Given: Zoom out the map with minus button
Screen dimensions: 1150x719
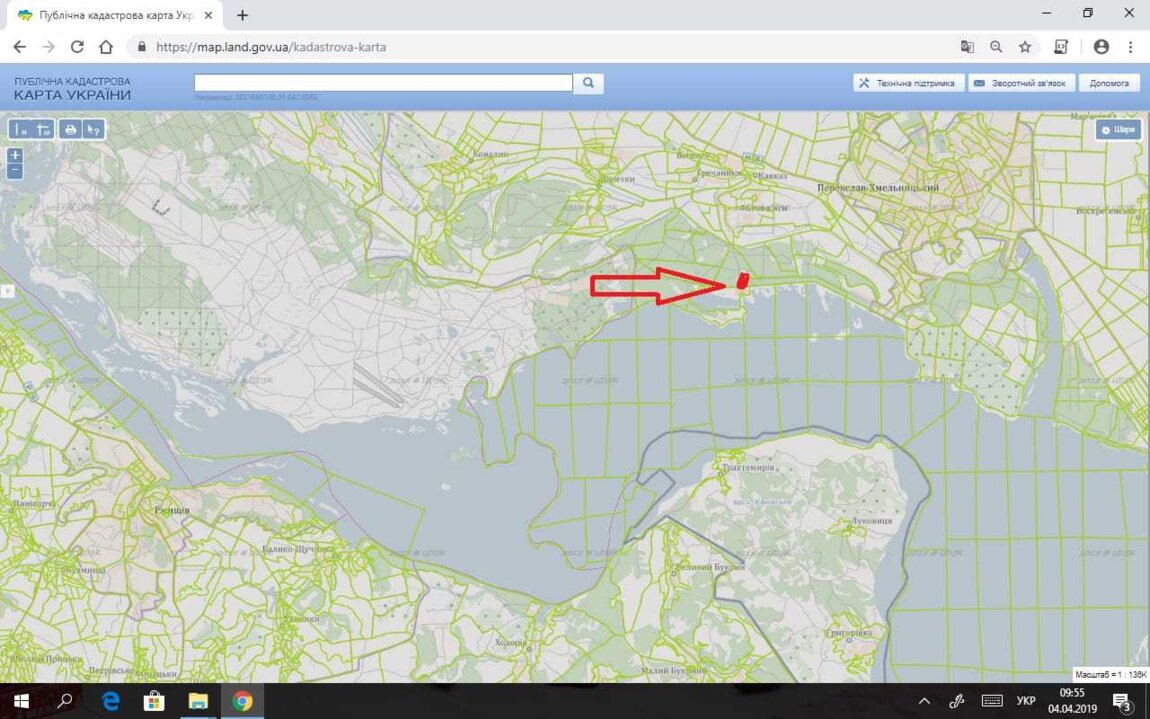Looking at the screenshot, I should tap(15, 171).
